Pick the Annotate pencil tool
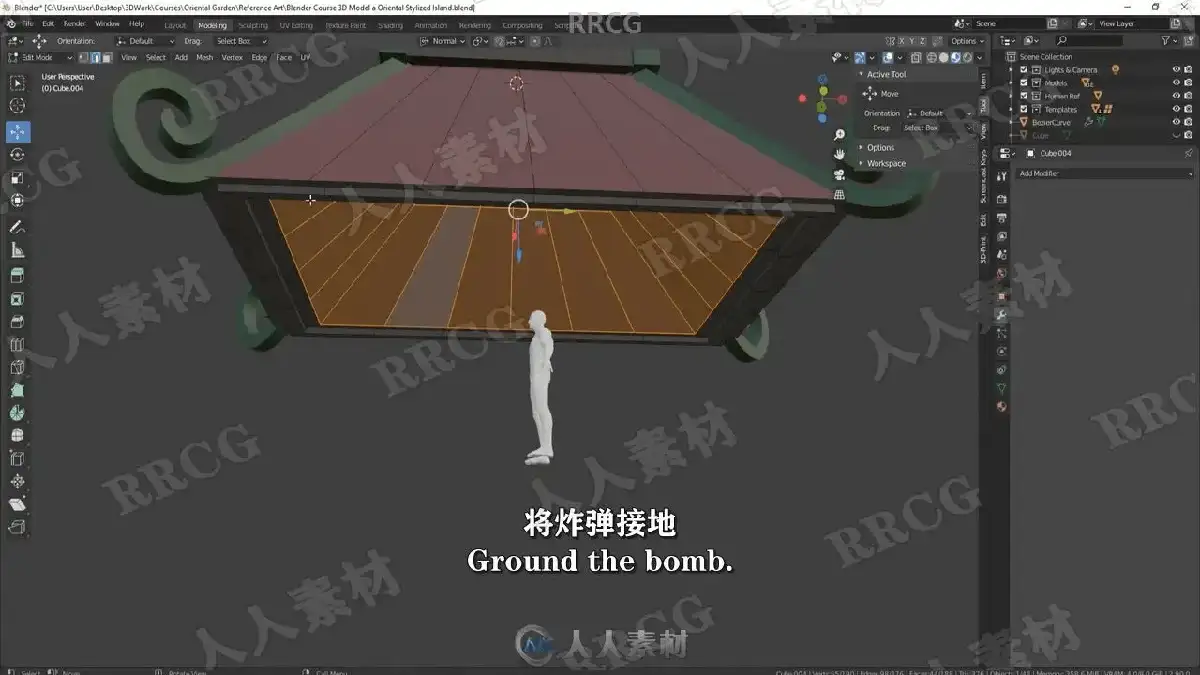 (18, 227)
